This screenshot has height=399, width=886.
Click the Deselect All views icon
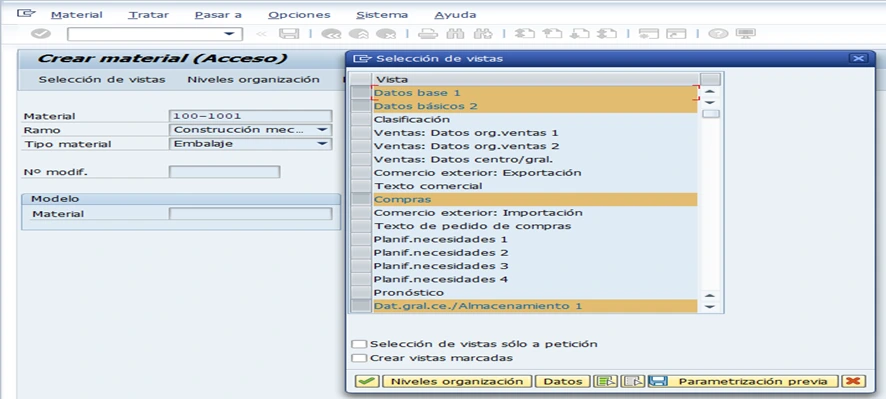point(633,381)
